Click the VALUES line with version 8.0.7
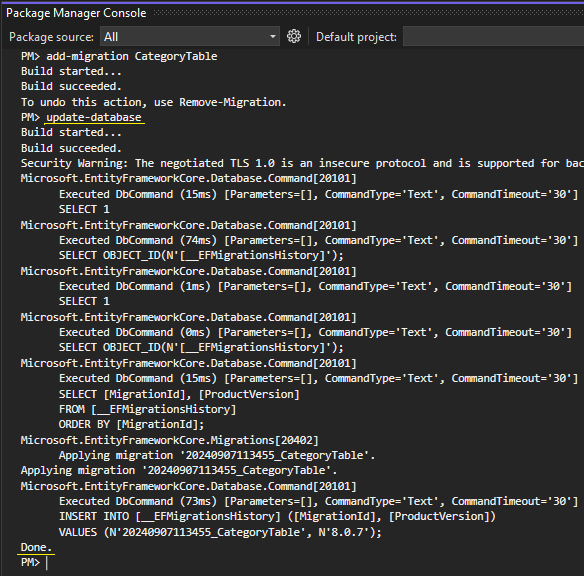 tap(220, 532)
